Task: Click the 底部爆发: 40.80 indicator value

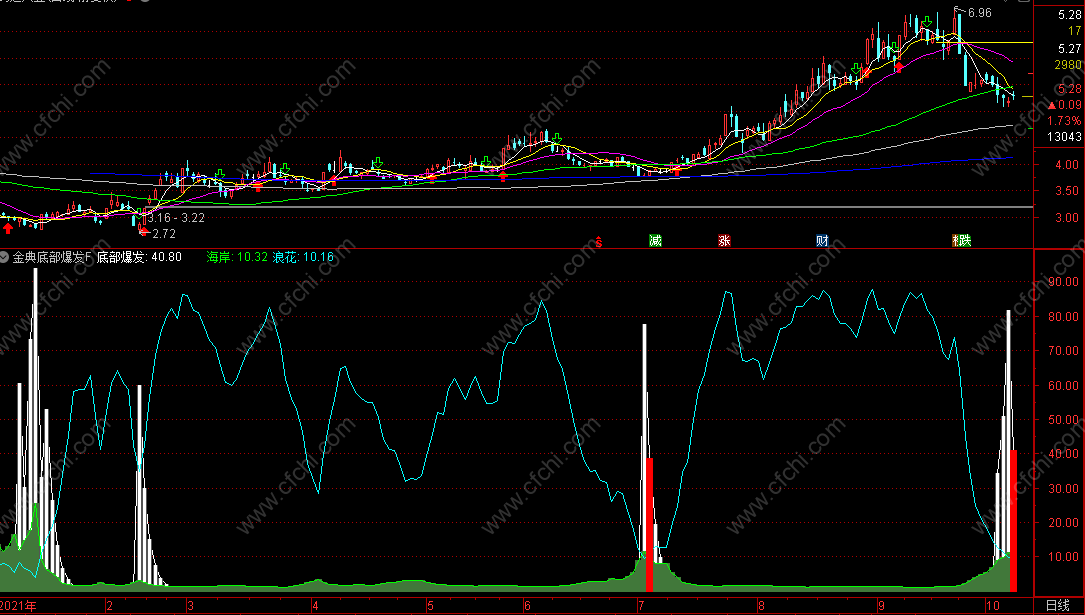Action: point(139,257)
